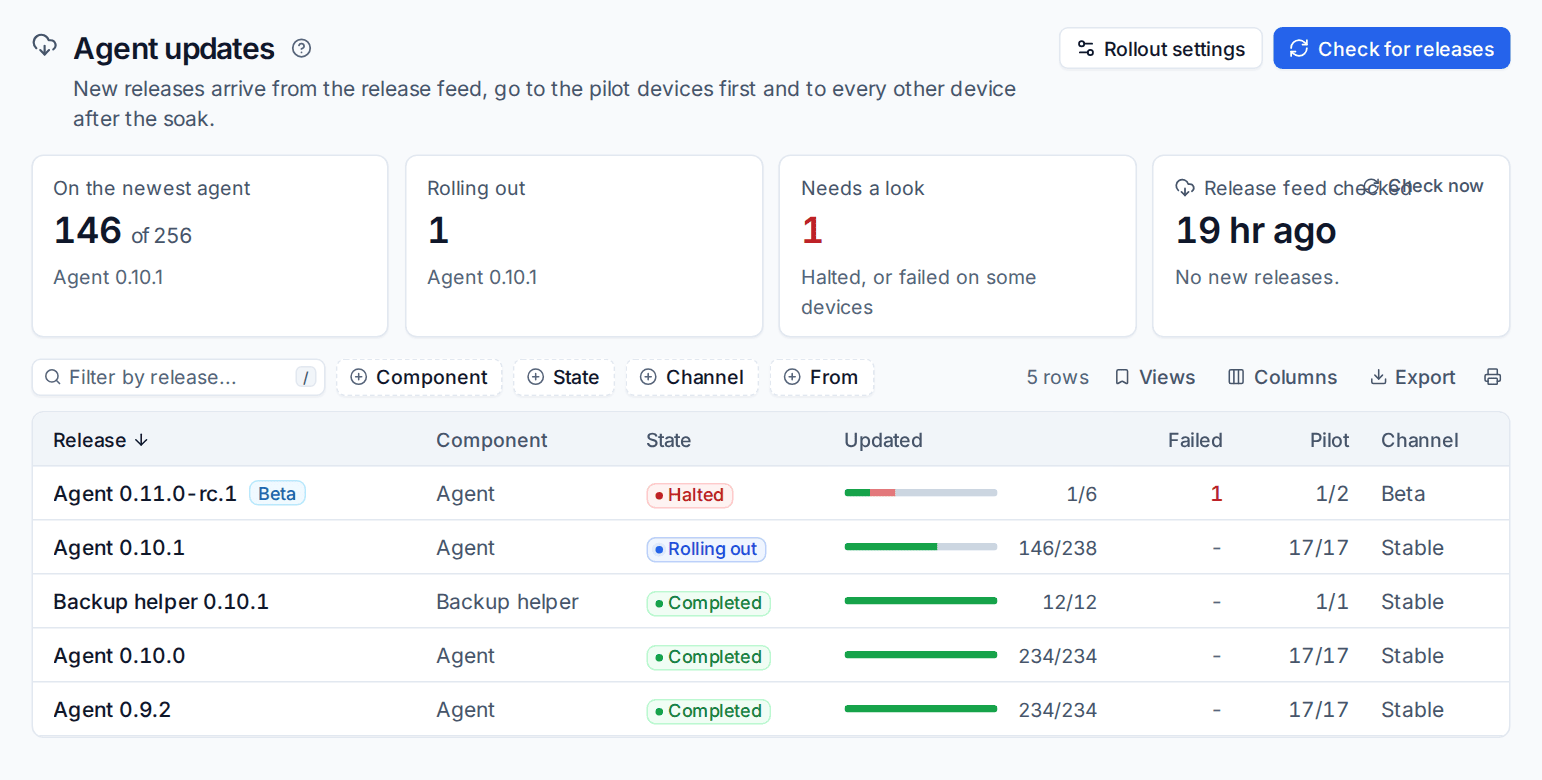Focus the Filter by release search field
The width and height of the screenshot is (1542, 780).
(x=179, y=377)
